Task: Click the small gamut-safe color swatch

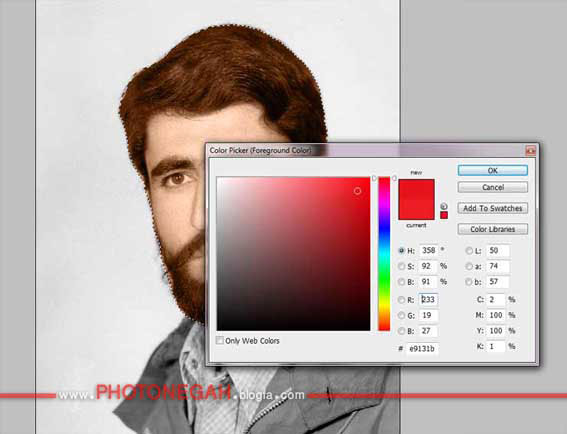Action: [444, 215]
